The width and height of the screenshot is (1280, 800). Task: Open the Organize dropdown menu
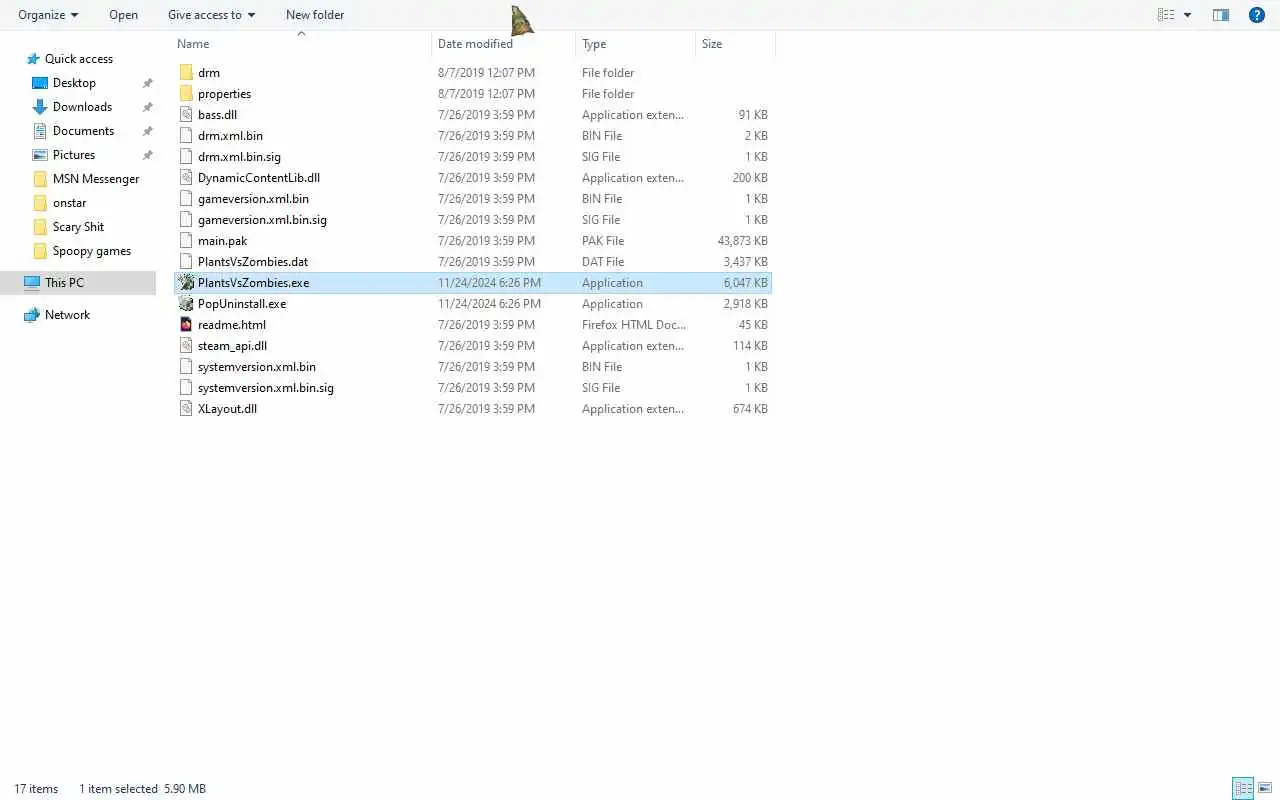coord(48,15)
